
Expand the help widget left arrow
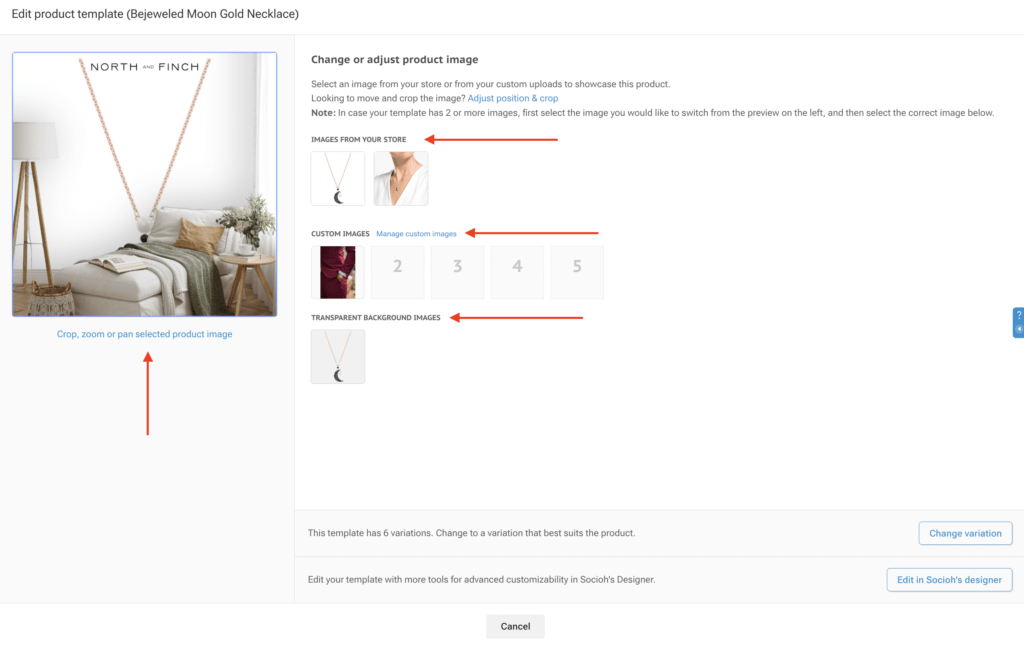1019,329
